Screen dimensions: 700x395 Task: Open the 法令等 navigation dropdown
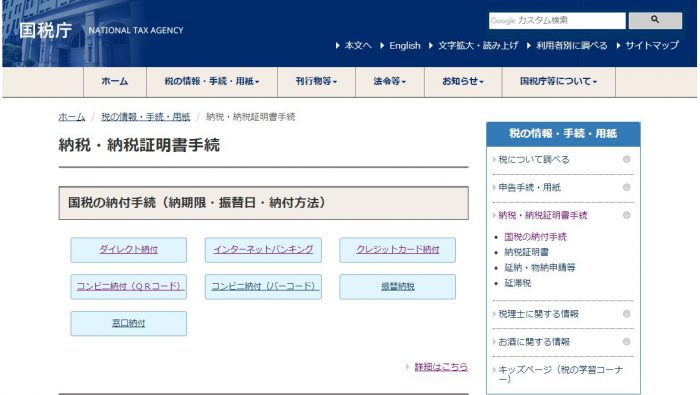click(x=390, y=81)
